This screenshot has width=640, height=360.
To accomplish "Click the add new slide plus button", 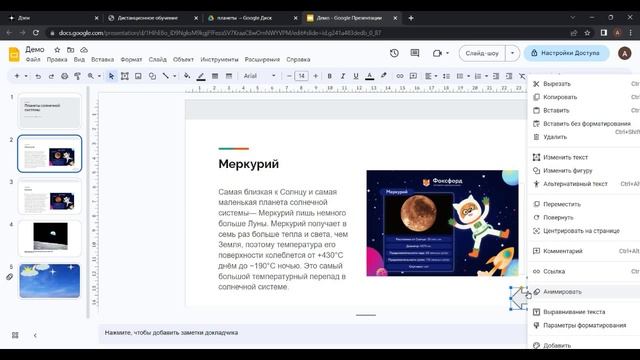I will [x=17, y=76].
